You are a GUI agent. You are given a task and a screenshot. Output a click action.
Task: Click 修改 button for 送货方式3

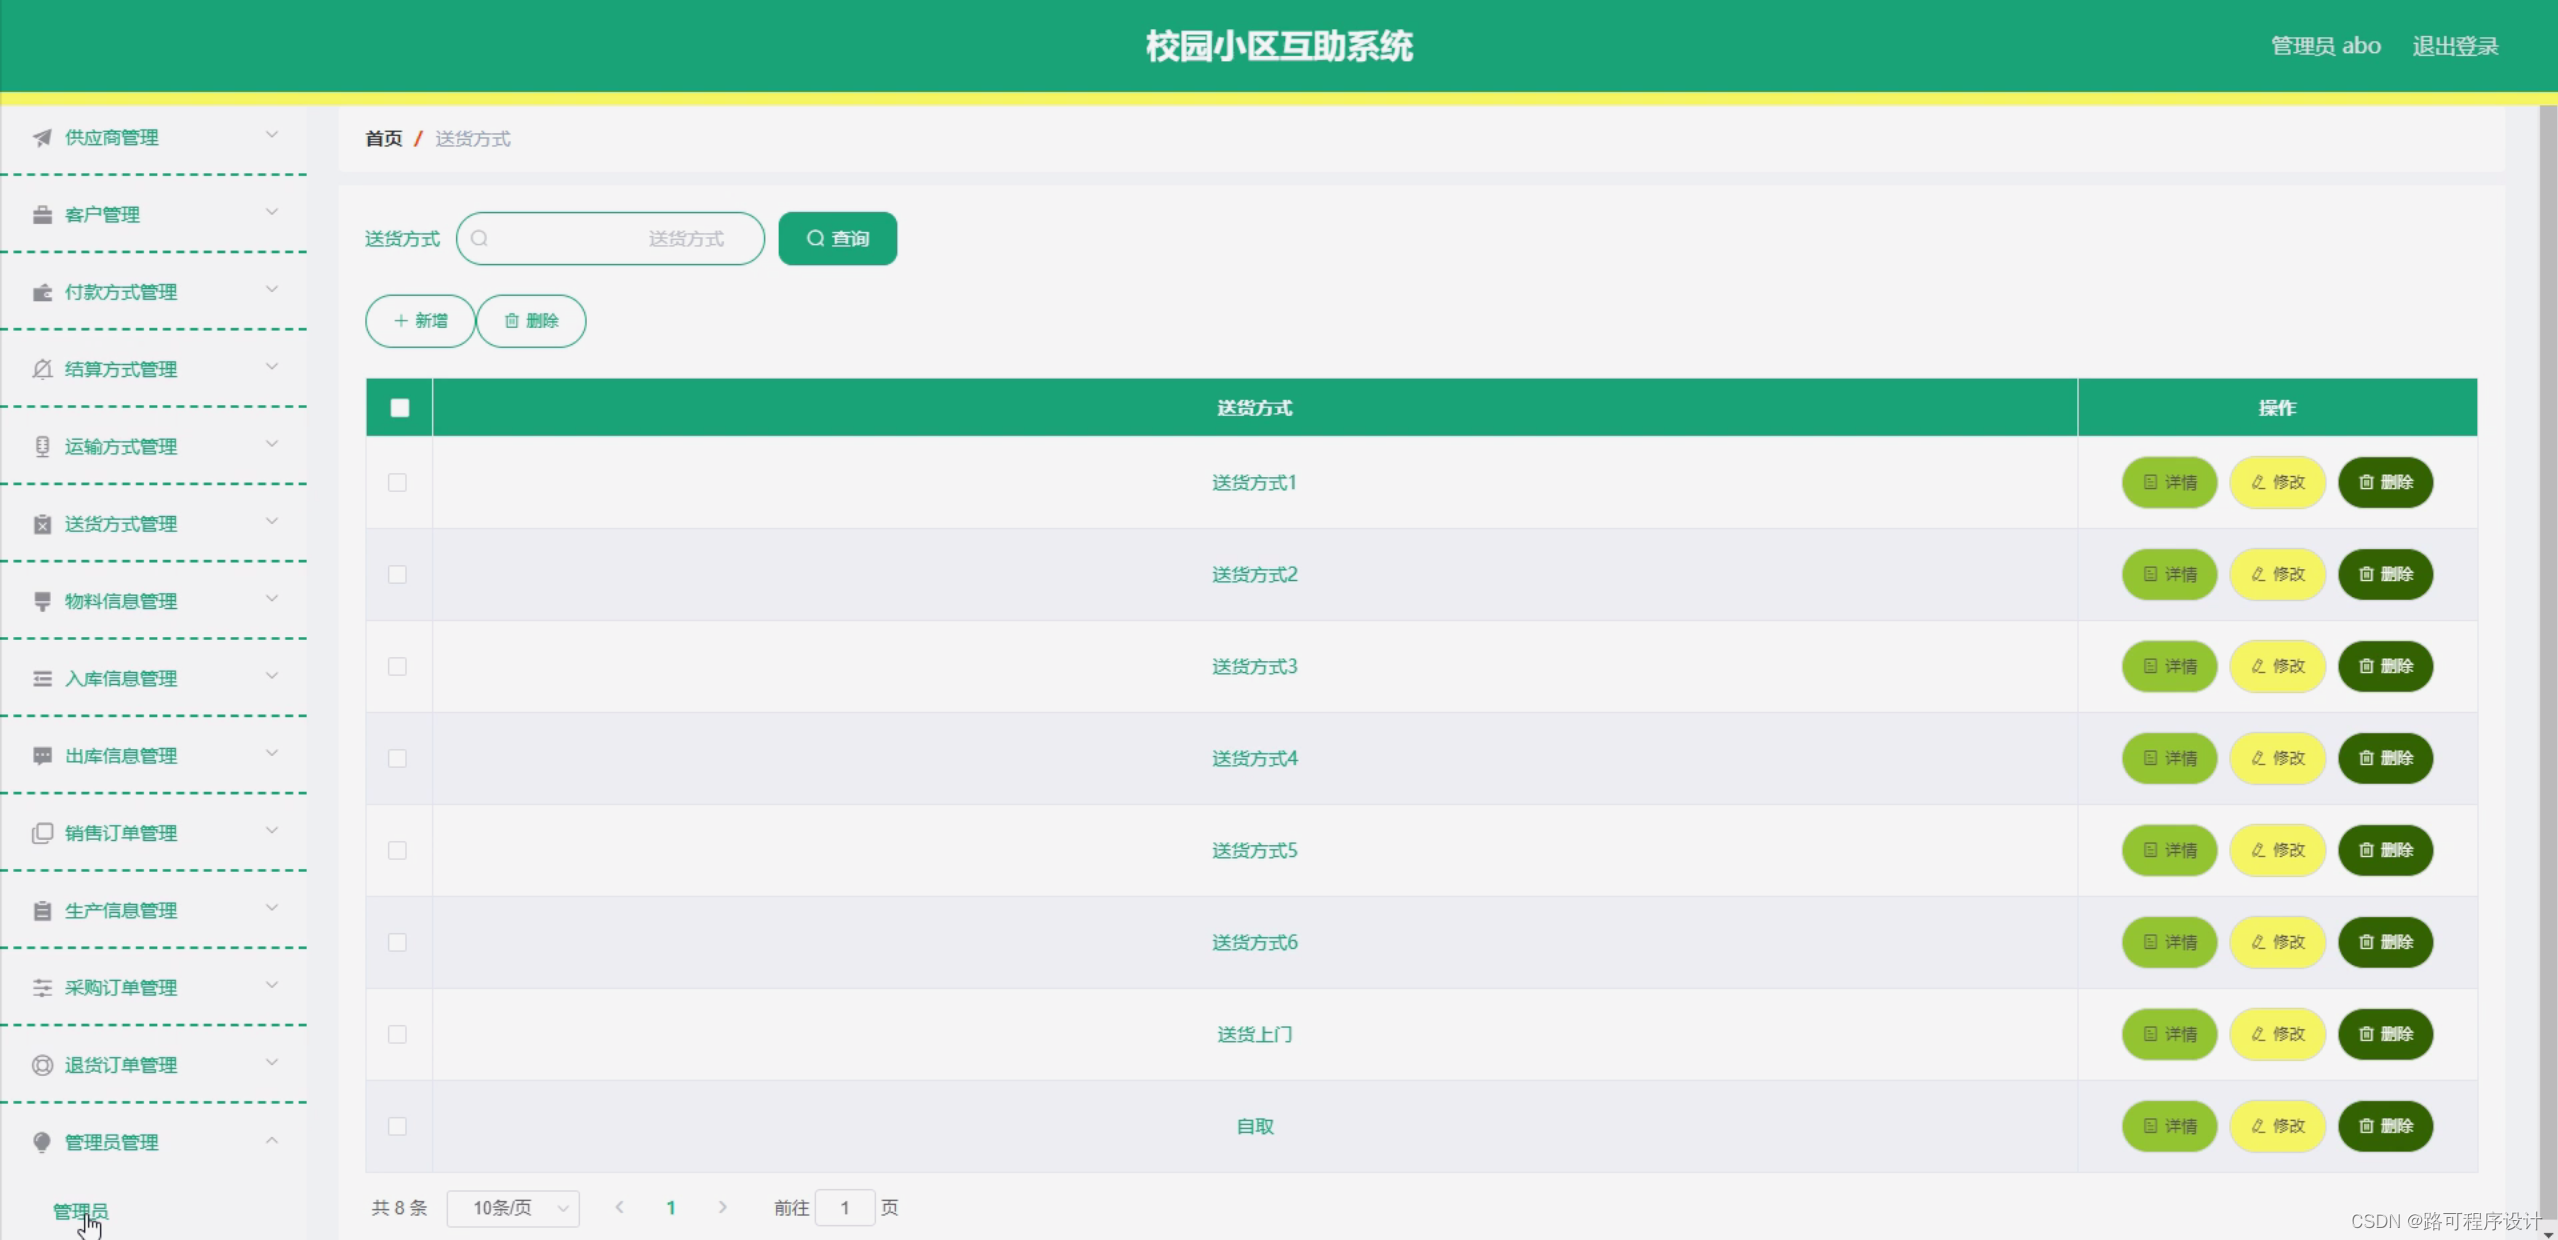pyautogui.click(x=2277, y=666)
